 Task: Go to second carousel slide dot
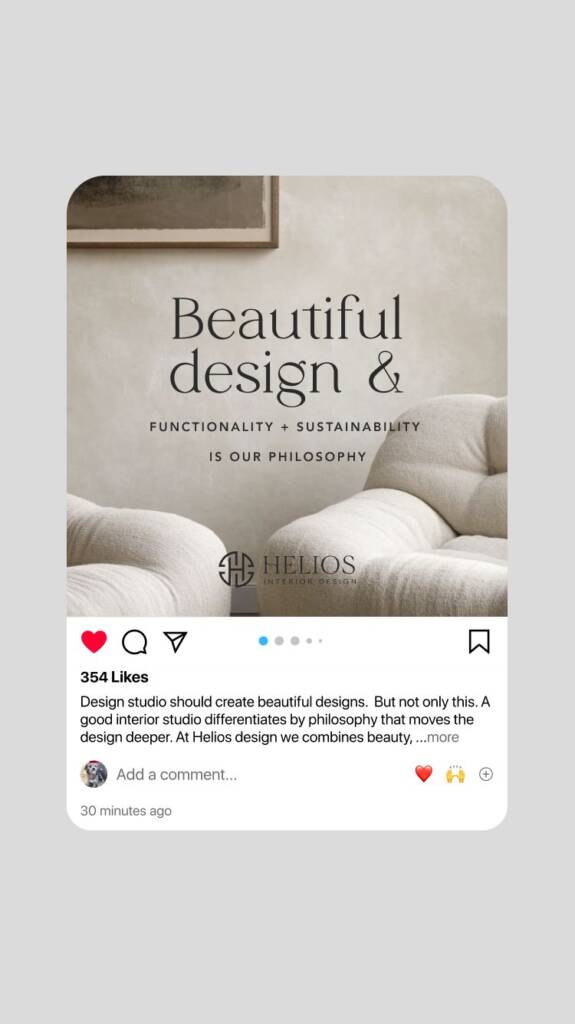[x=279, y=641]
